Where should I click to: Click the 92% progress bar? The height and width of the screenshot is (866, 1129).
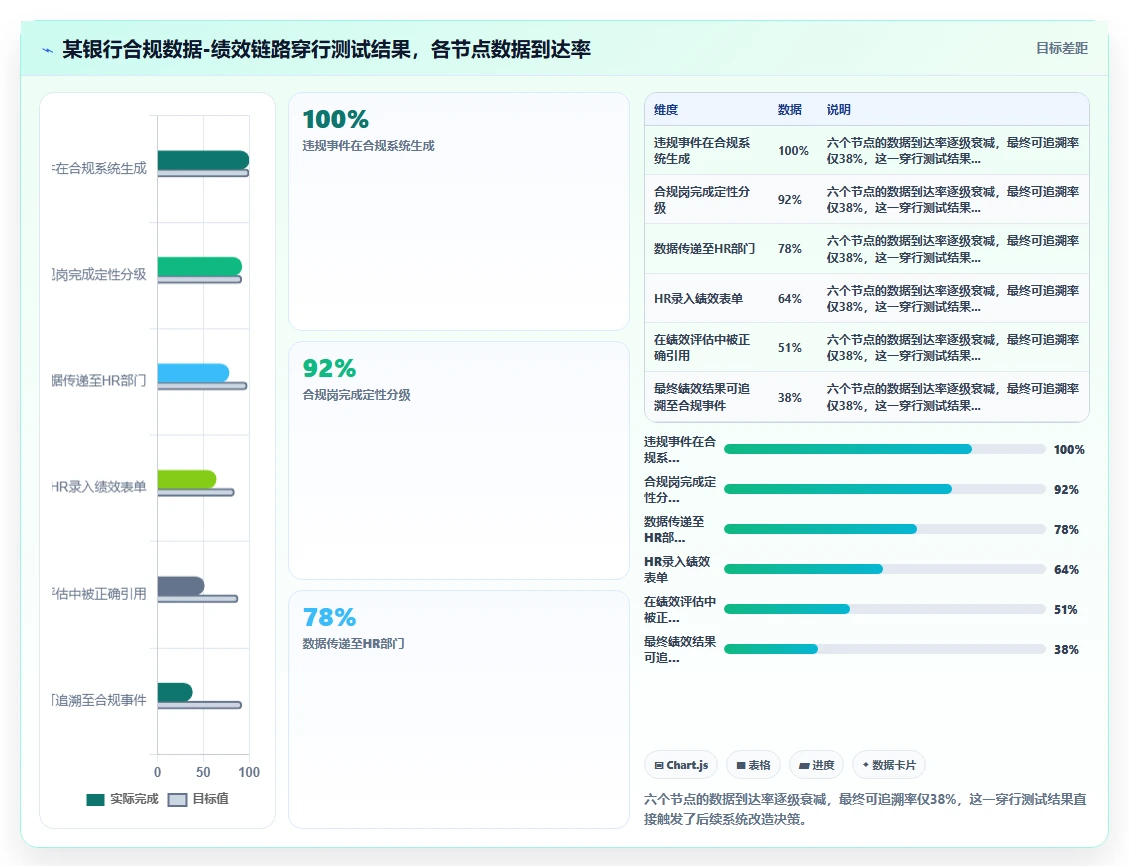point(884,490)
